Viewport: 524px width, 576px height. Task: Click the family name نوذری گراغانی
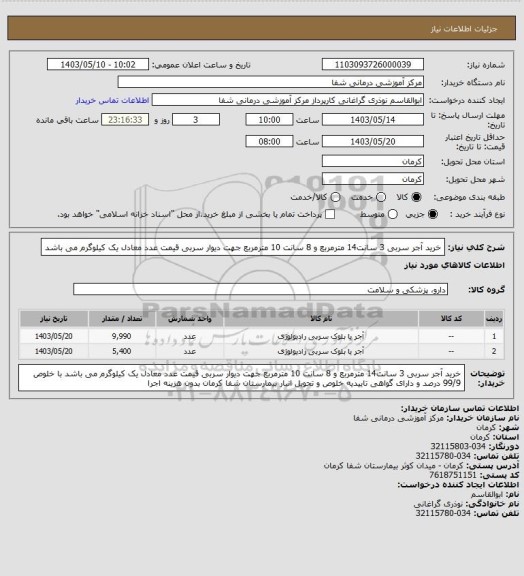pyautogui.click(x=438, y=504)
